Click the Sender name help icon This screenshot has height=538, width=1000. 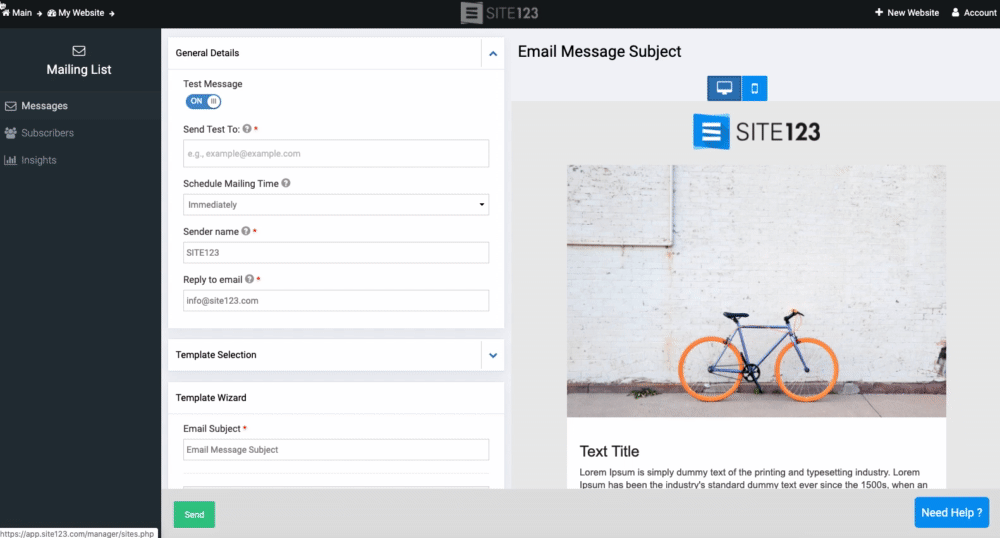[246, 231]
